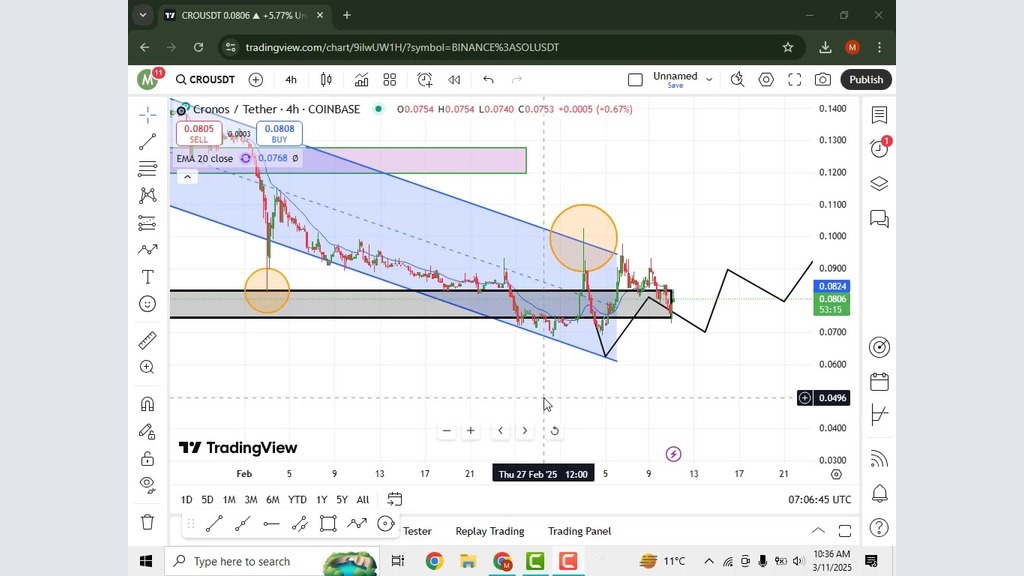Viewport: 1024px width, 576px height.
Task: Select the 1D time range
Action: 186,500
